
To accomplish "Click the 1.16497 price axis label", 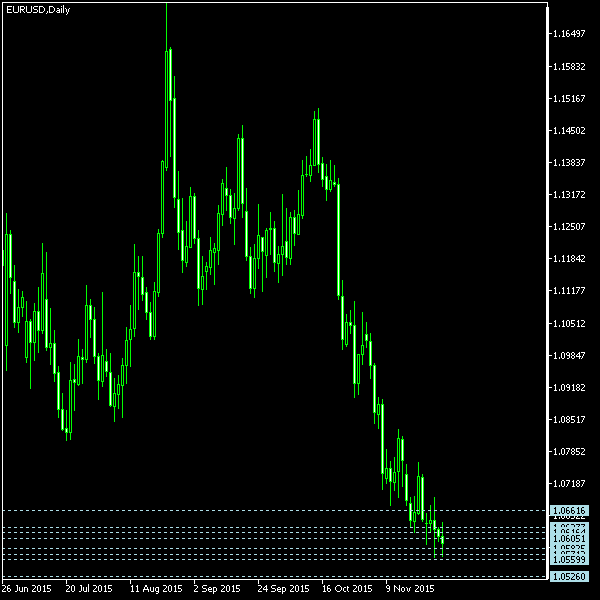I will 569,34.
